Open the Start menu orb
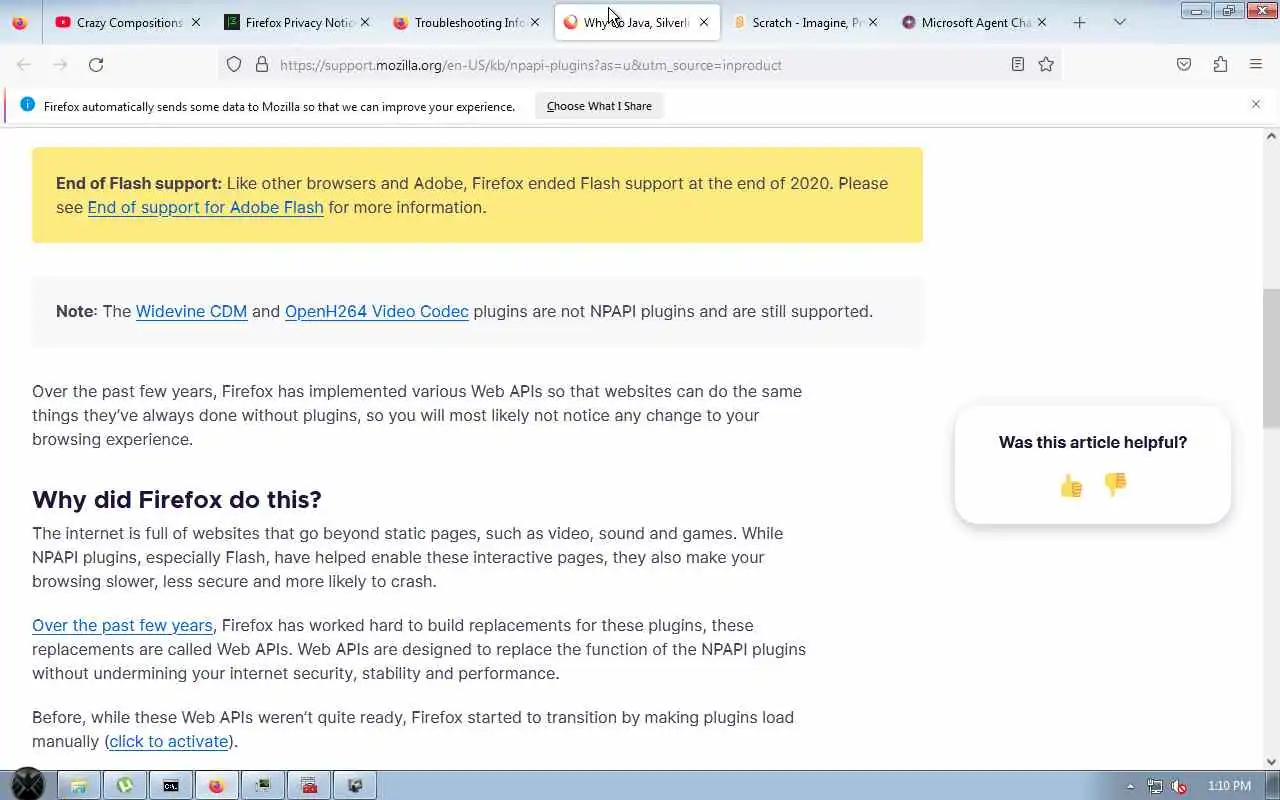This screenshot has height=800, width=1280. (x=27, y=785)
